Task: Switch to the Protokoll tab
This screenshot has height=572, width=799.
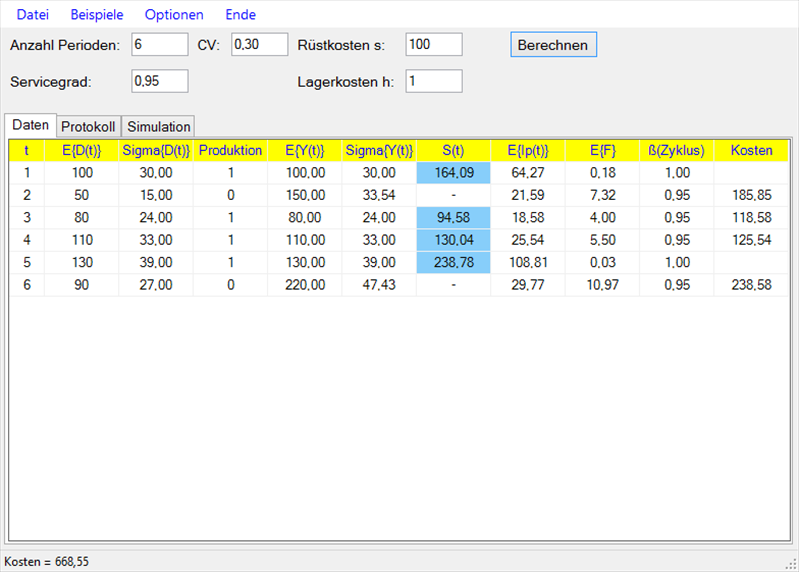Action: (x=88, y=127)
